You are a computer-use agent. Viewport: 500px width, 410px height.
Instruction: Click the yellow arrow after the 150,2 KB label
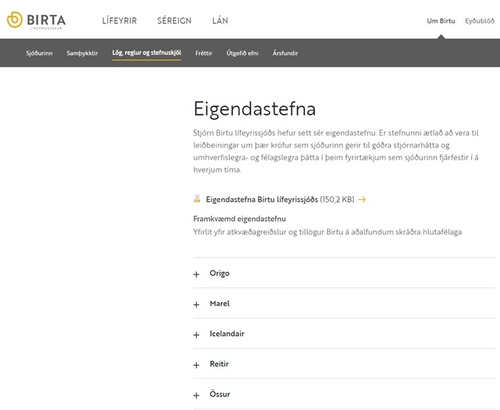click(362, 199)
